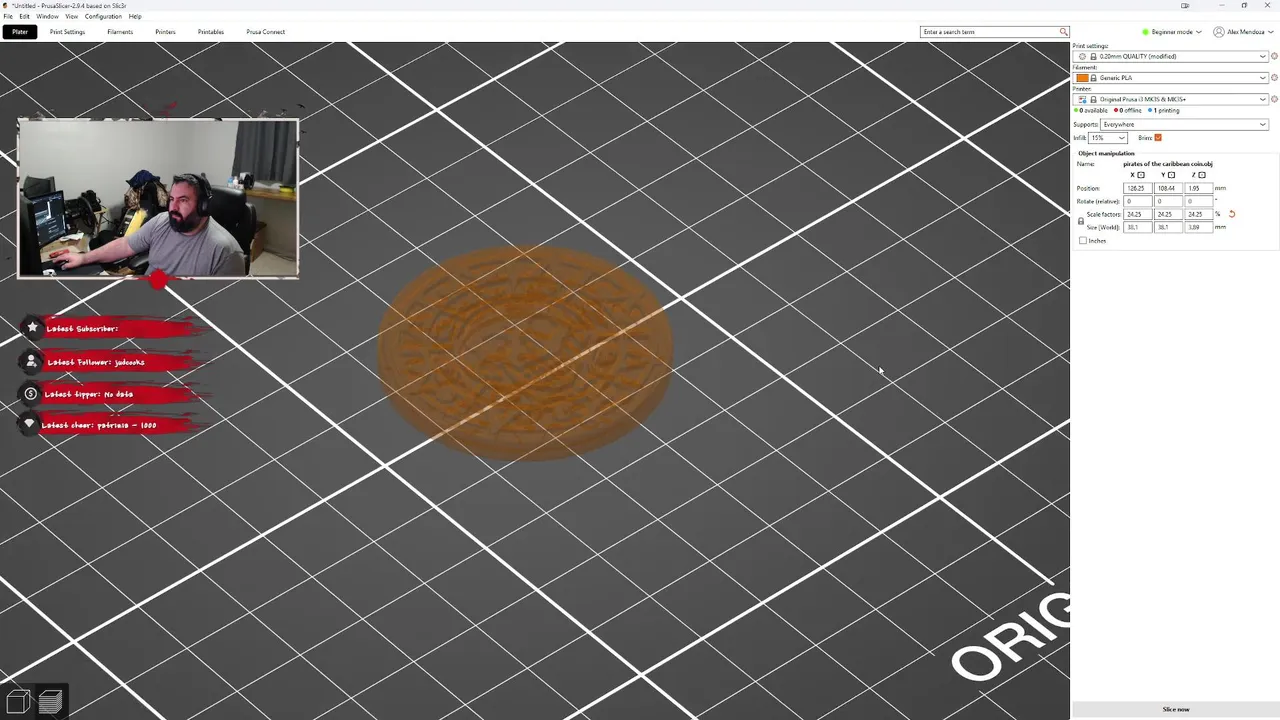Open the Help menu
Viewport: 1280px width, 720px height.
coord(135,16)
